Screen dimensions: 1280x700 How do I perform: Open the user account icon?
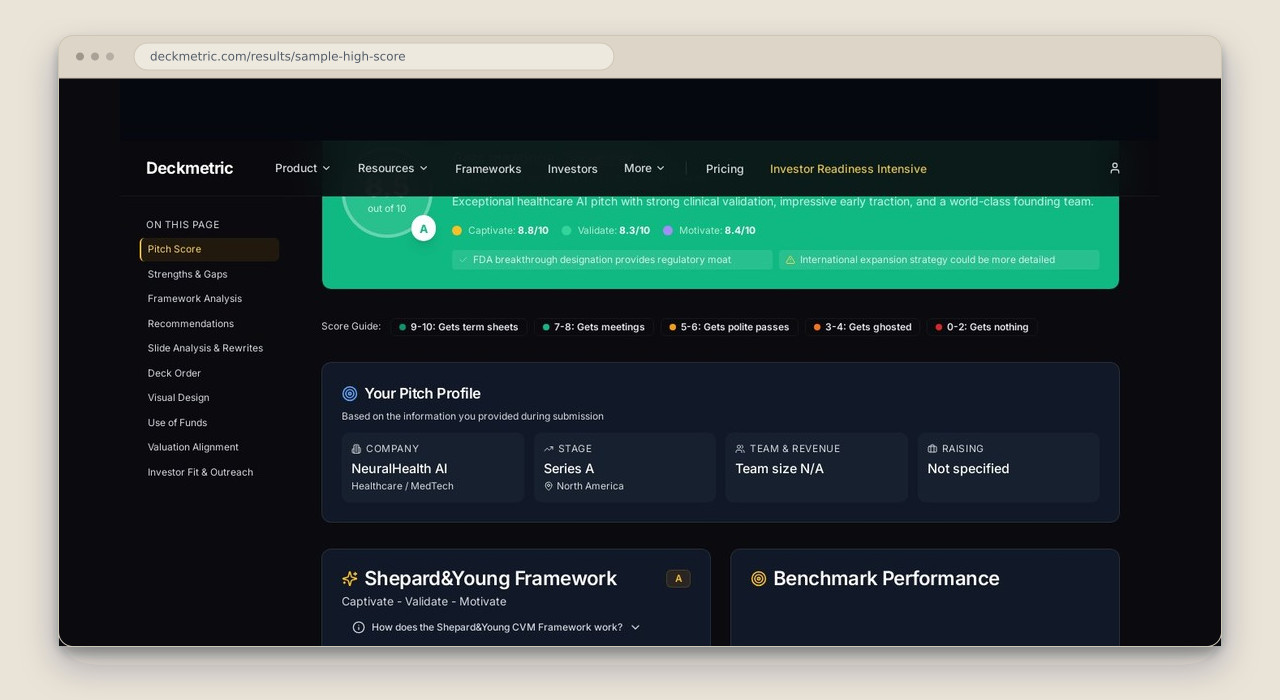1114,168
